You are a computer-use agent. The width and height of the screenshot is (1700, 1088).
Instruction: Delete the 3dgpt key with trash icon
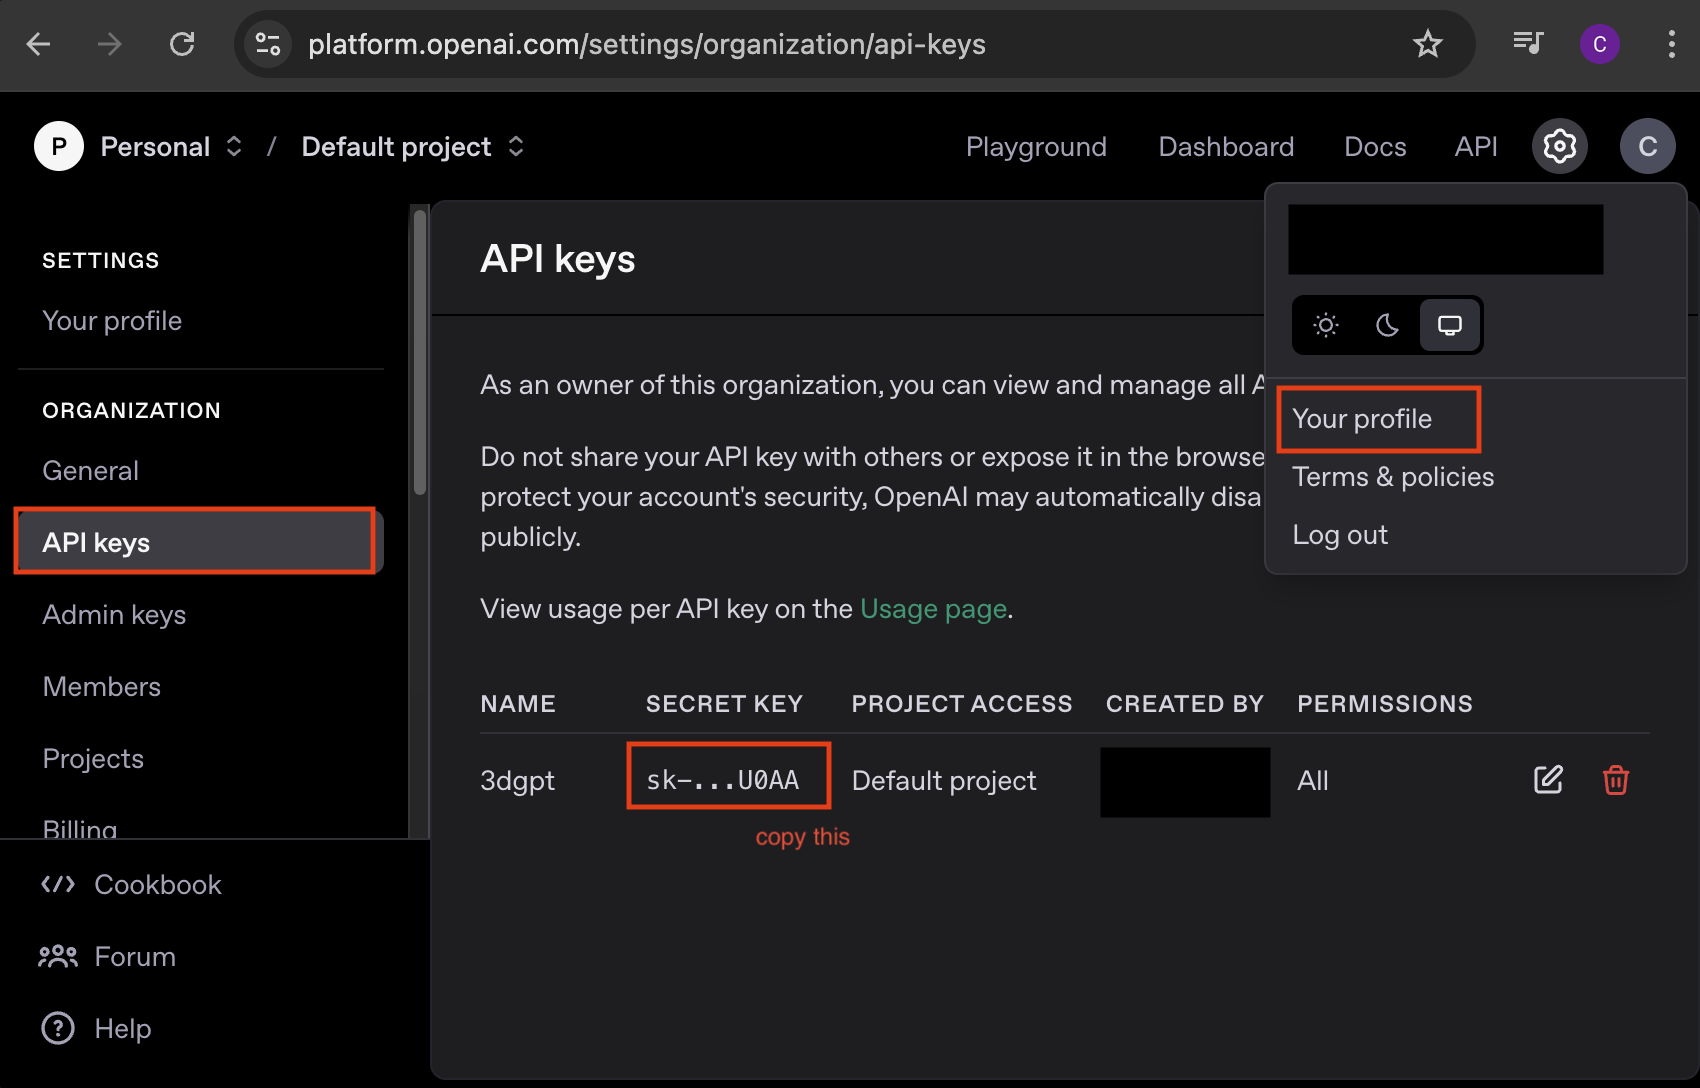pos(1616,780)
